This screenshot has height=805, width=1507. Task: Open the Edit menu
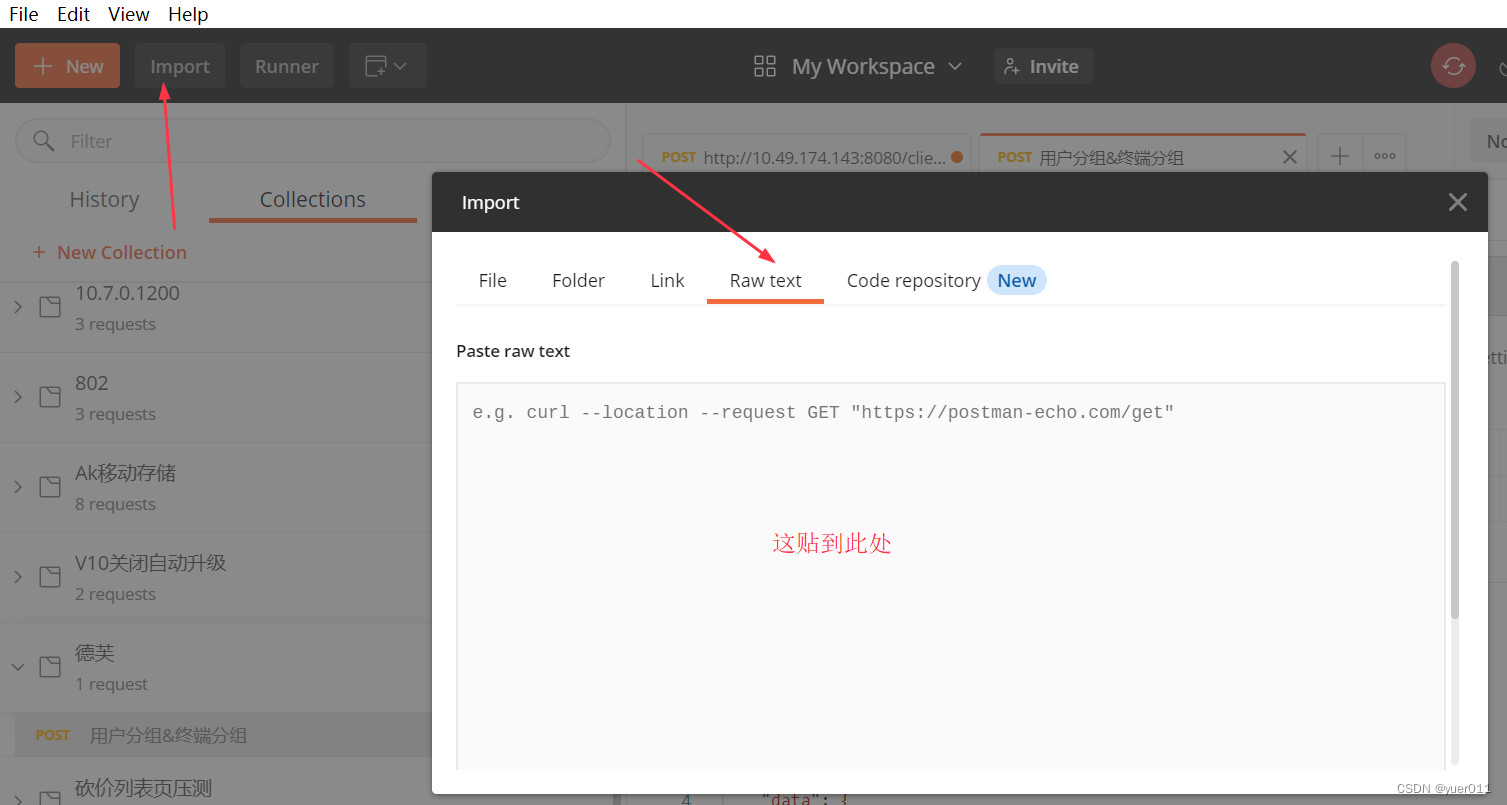pyautogui.click(x=74, y=14)
